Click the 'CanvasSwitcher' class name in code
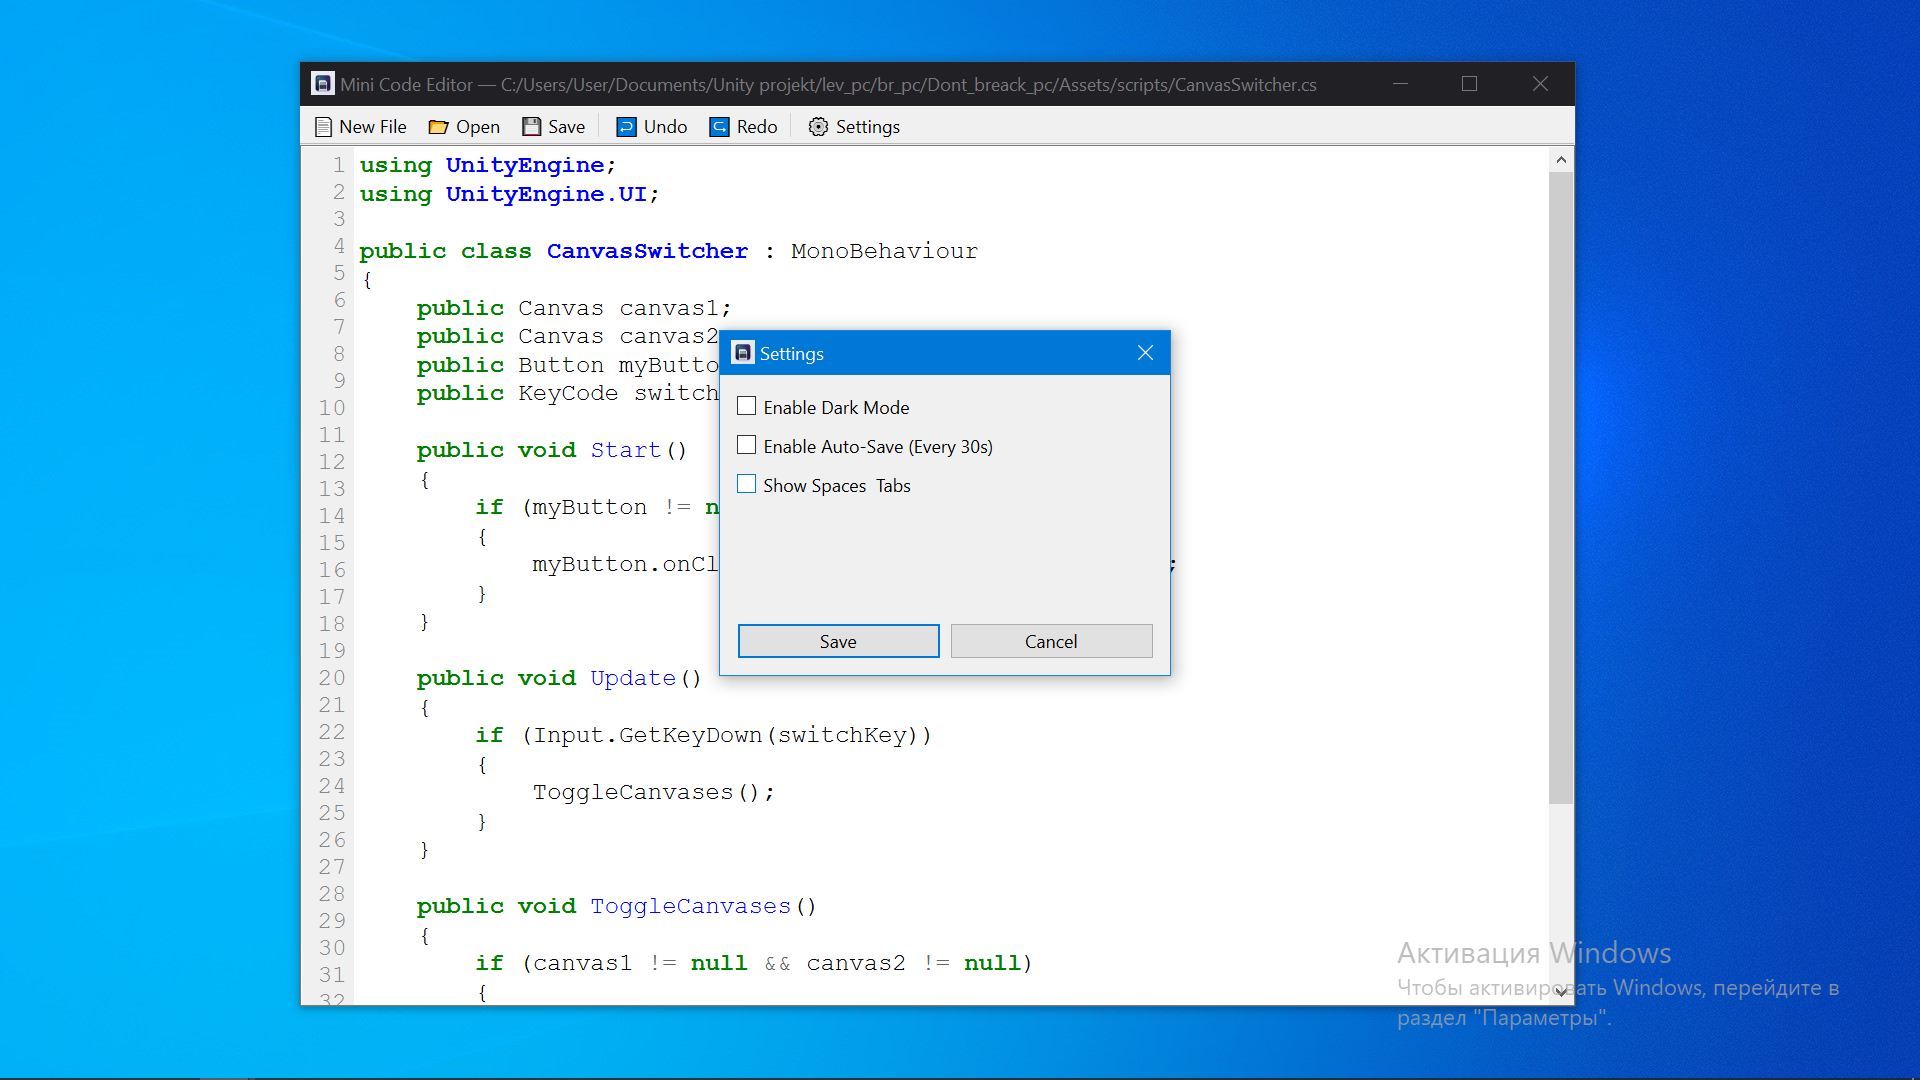This screenshot has height=1080, width=1920. tap(647, 251)
